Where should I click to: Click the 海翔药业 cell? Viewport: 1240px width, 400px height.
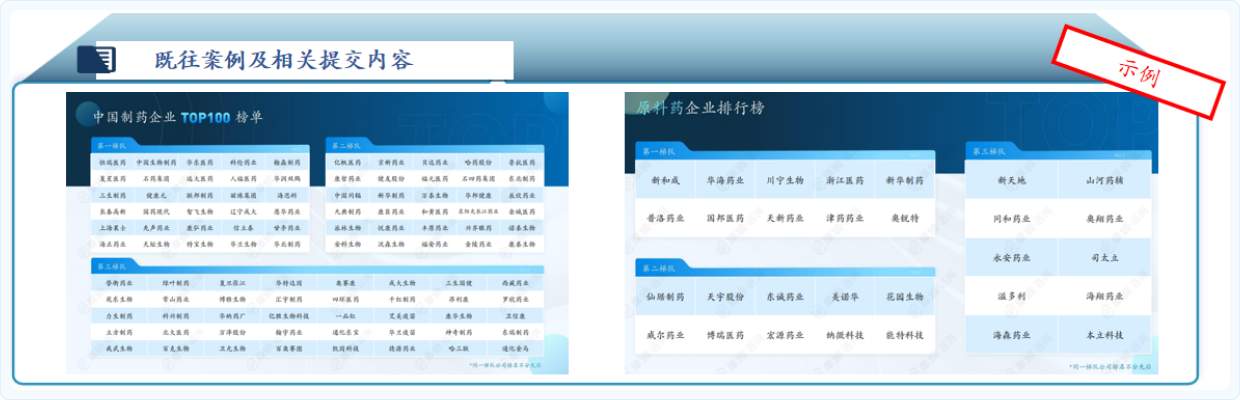[x=1103, y=296]
